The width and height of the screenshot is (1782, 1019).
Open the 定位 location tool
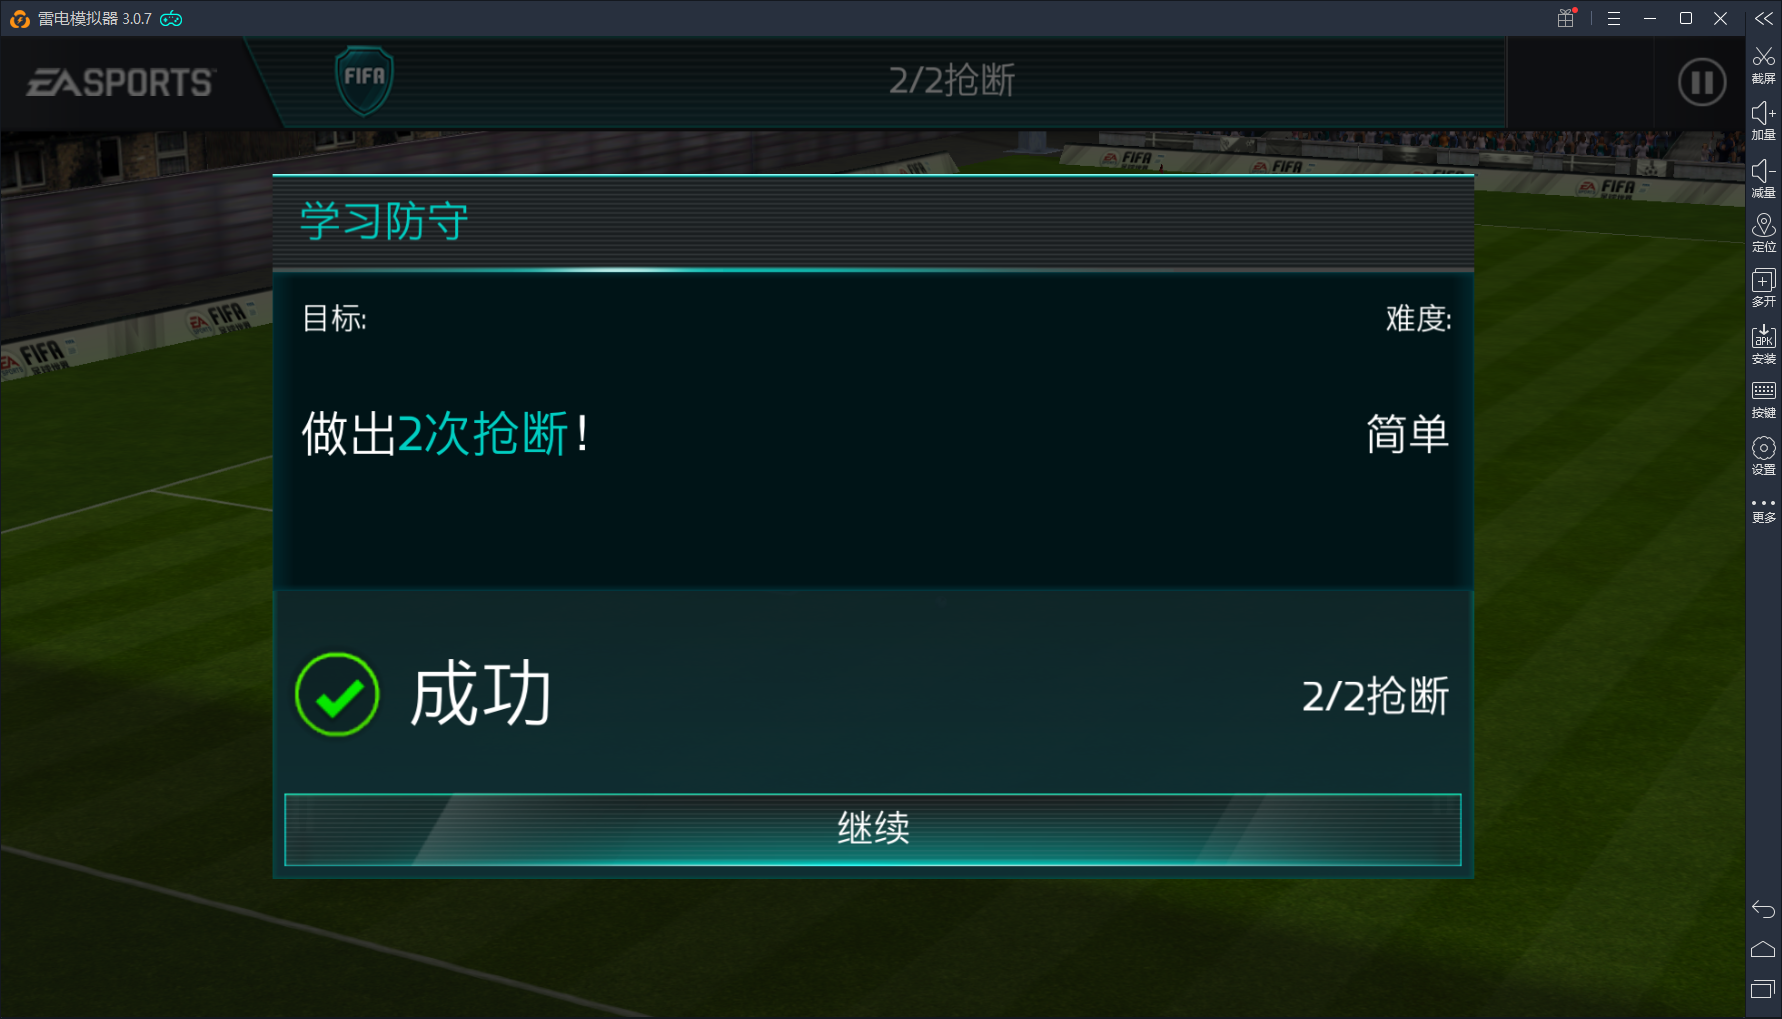(x=1763, y=233)
